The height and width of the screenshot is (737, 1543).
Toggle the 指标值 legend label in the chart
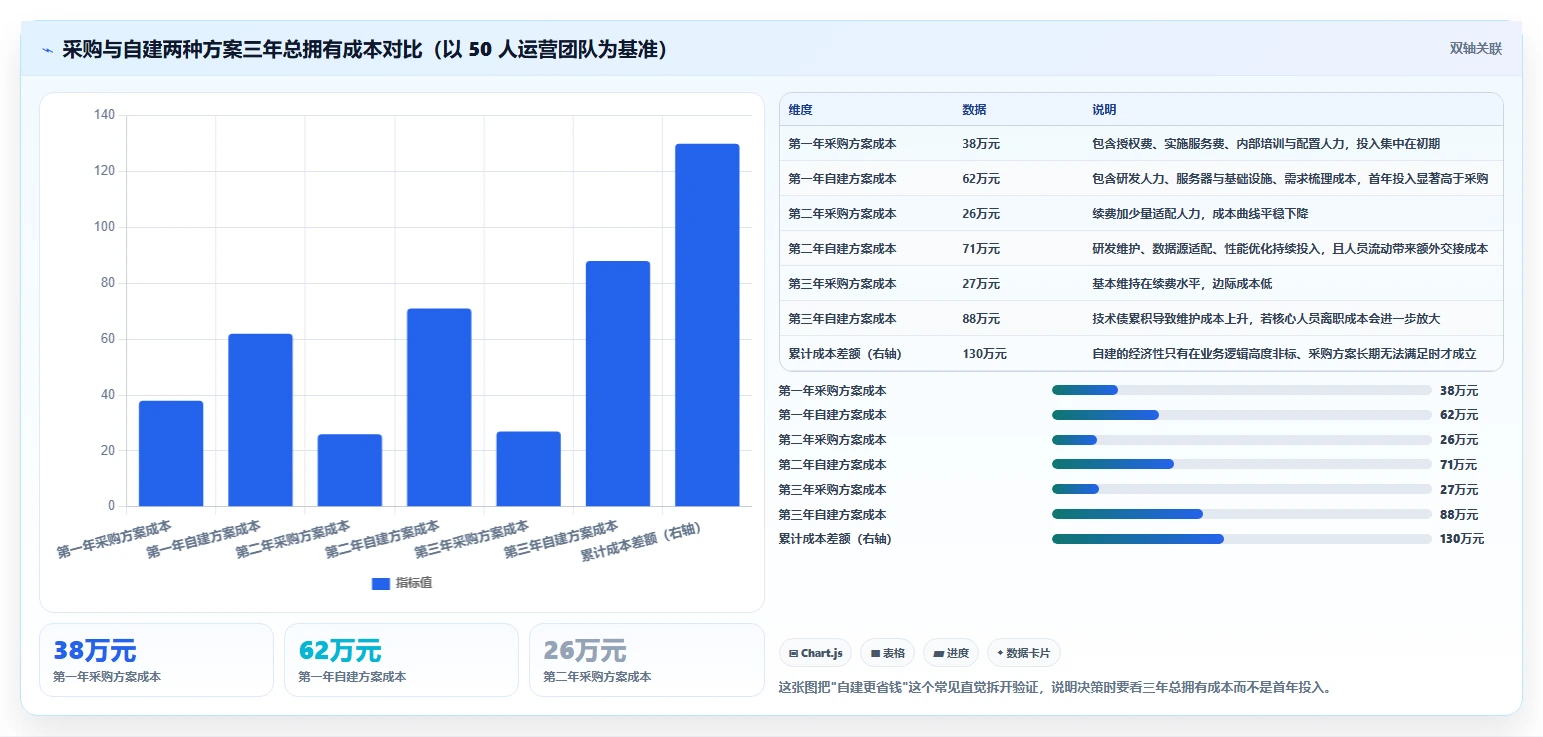[x=414, y=583]
